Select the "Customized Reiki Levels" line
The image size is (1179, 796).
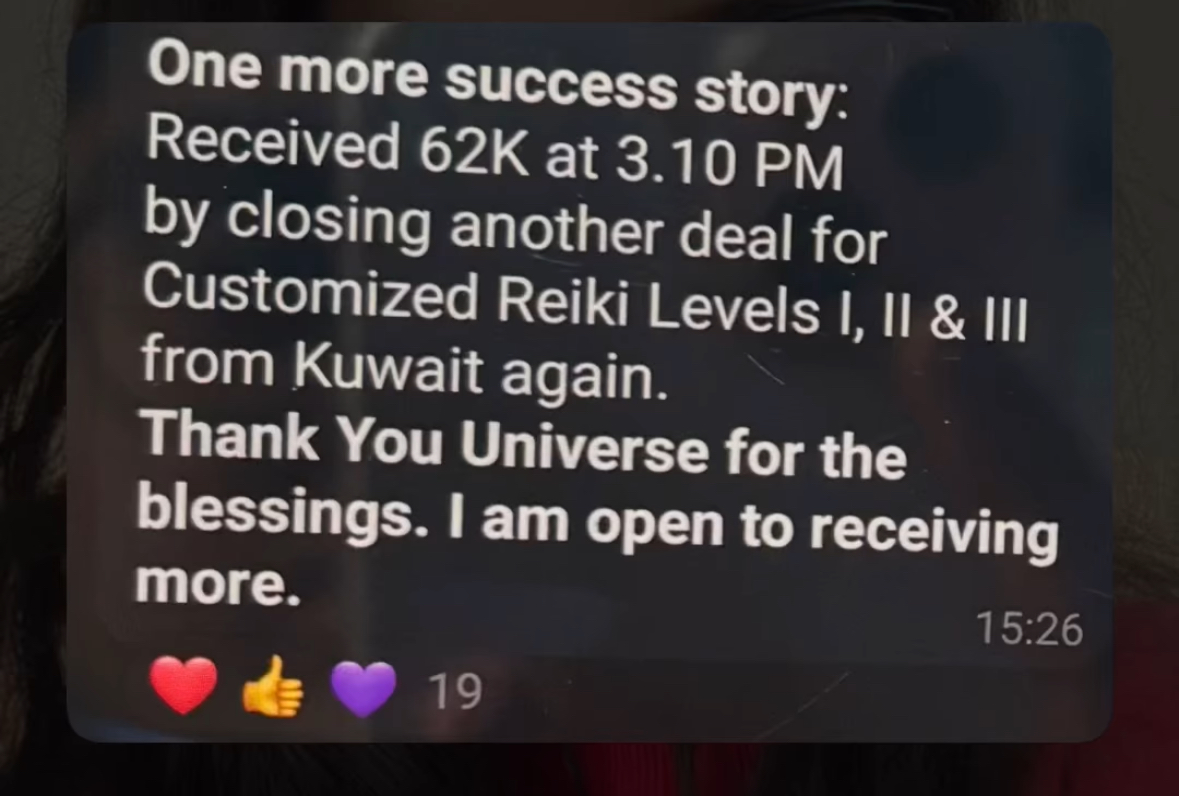[x=481, y=300]
